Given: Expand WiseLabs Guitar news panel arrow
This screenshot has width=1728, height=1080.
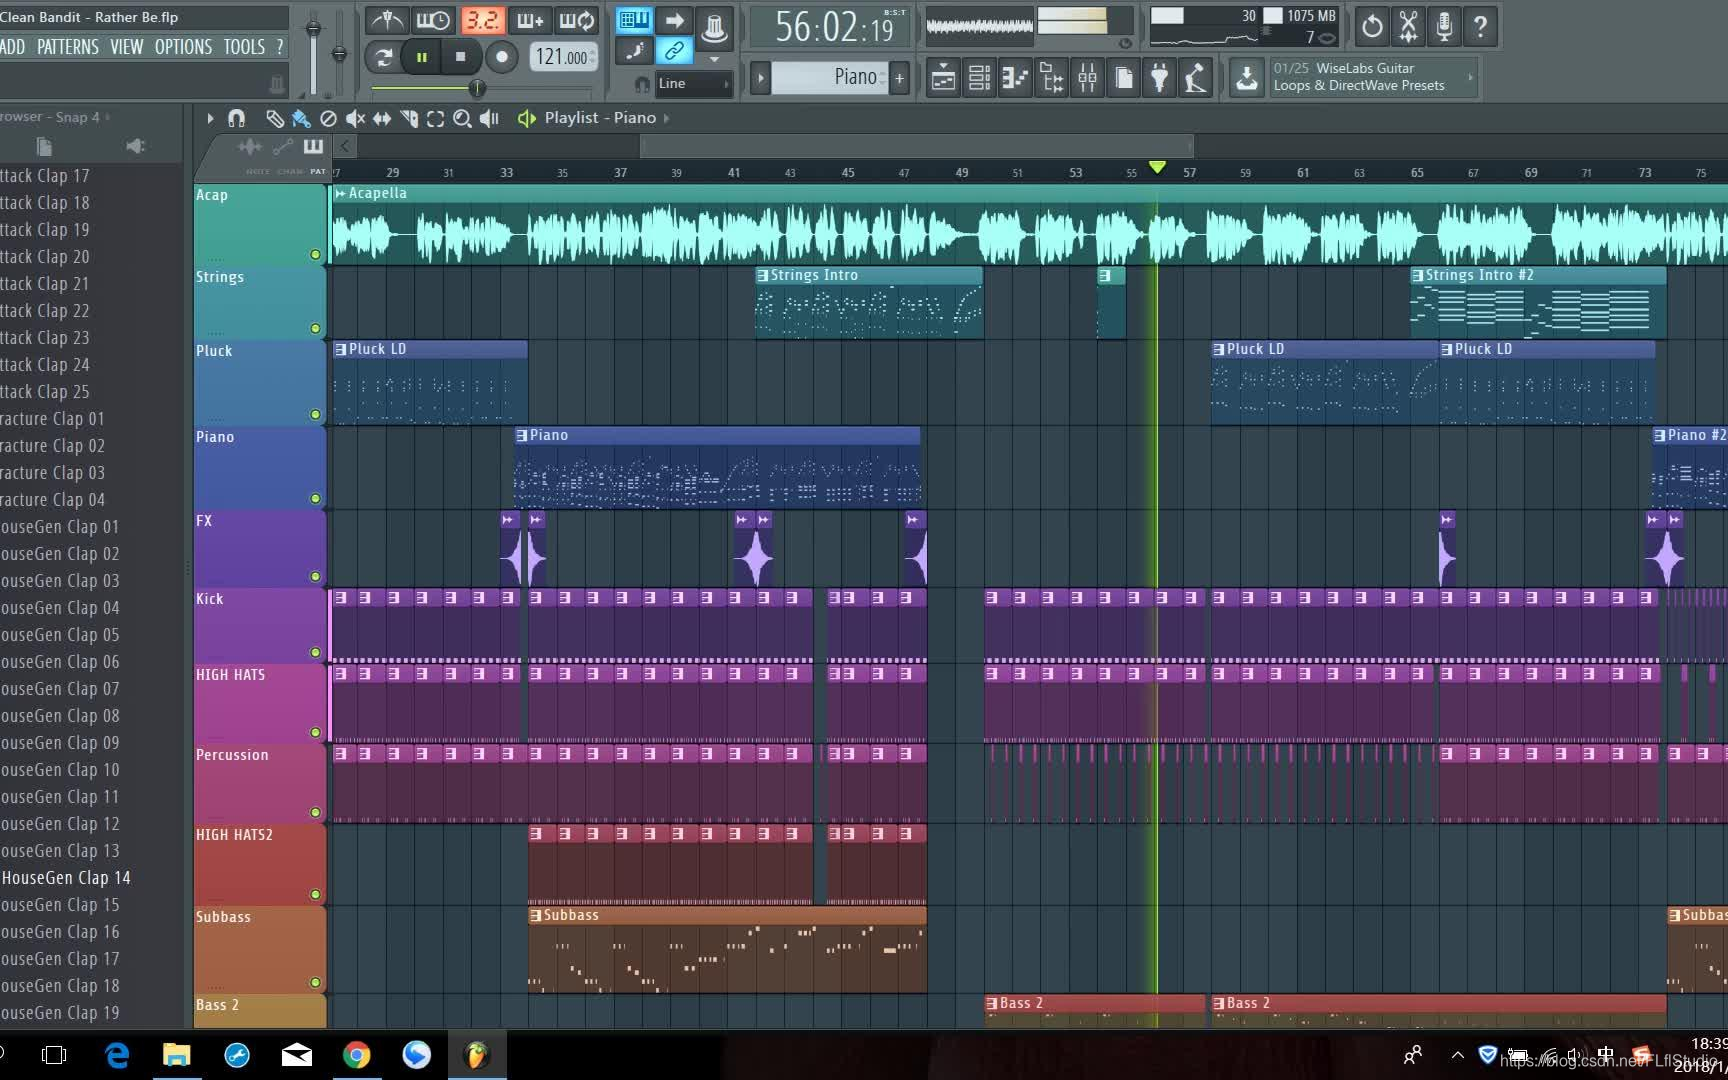Looking at the screenshot, I should [1470, 77].
